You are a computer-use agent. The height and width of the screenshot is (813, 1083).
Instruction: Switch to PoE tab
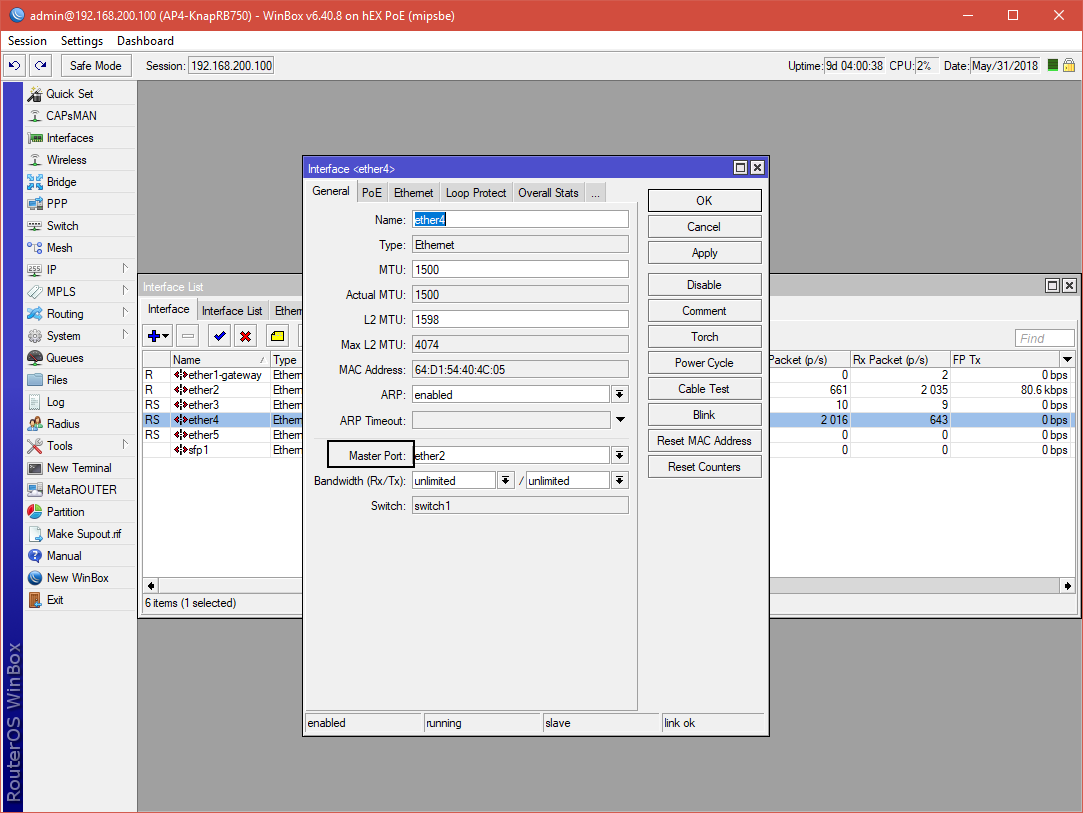372,193
